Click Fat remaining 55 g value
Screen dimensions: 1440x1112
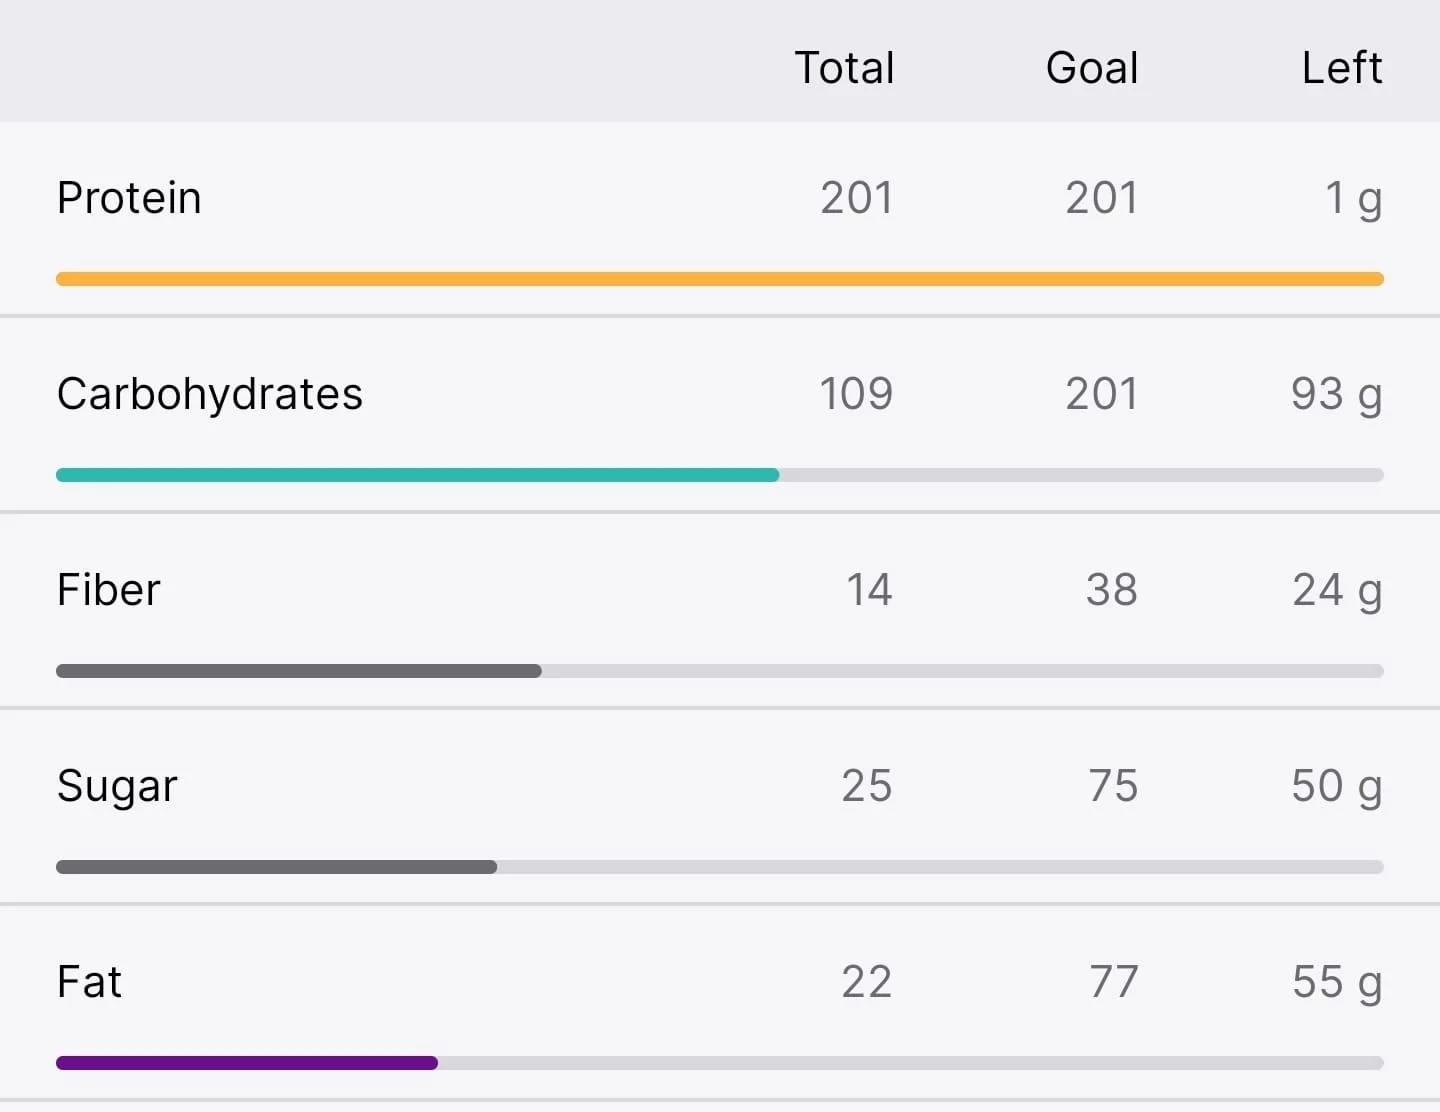pyautogui.click(x=1338, y=984)
